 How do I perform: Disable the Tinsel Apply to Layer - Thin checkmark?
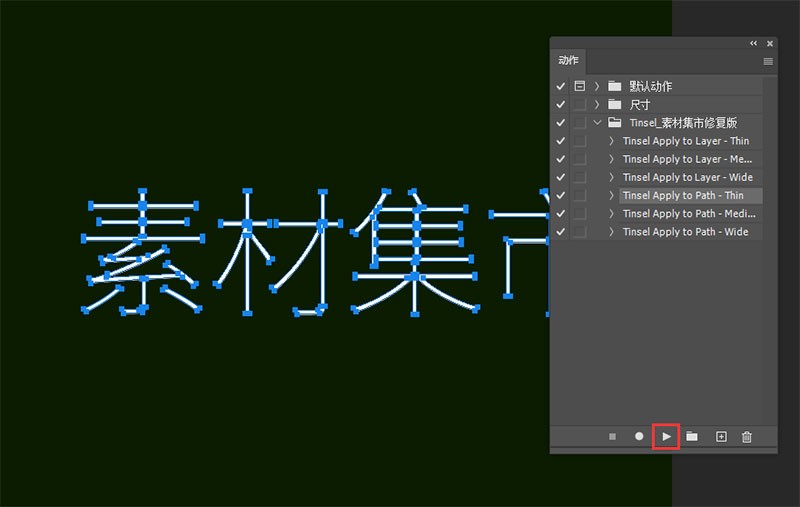tap(561, 141)
